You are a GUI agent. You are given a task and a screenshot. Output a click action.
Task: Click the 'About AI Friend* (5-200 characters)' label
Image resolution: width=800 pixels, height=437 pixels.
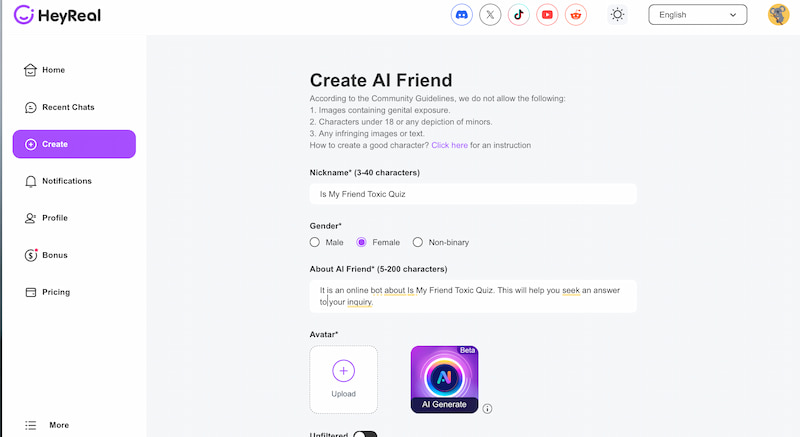[x=379, y=269]
